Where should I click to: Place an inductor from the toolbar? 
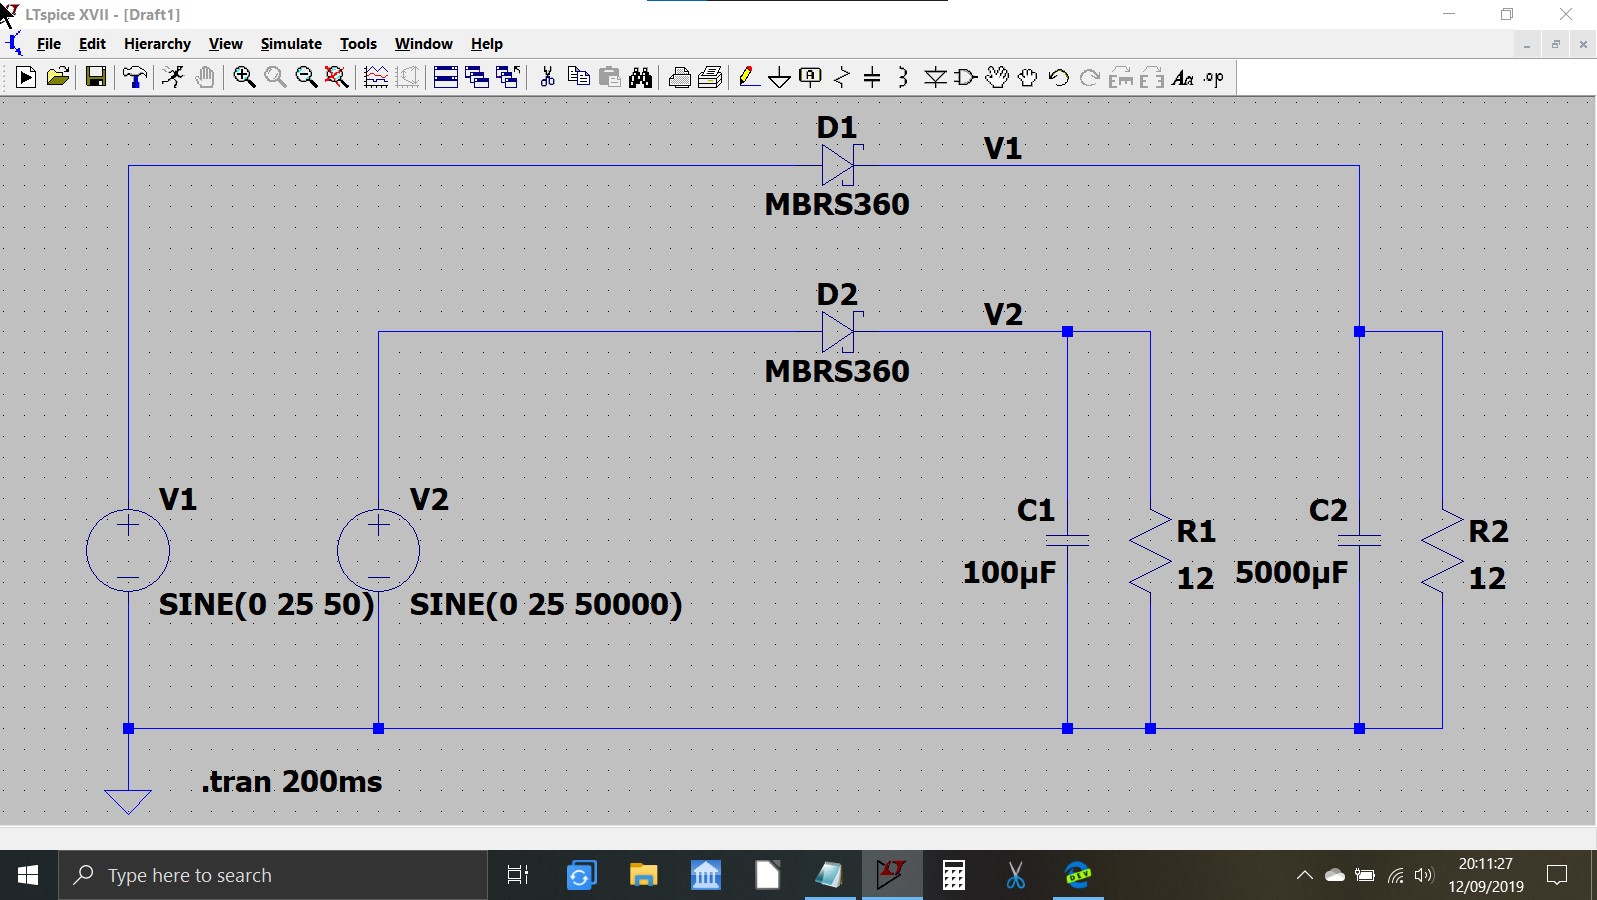coord(904,77)
